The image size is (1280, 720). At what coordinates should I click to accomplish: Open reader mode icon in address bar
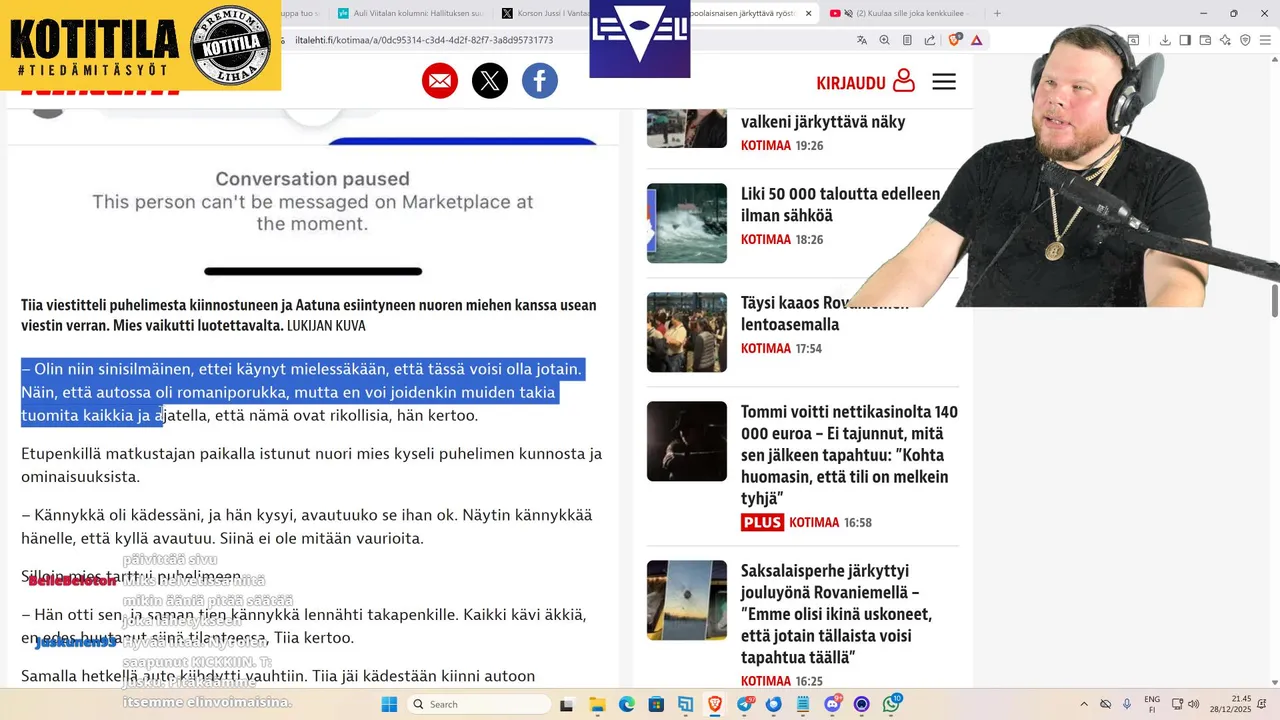point(908,40)
